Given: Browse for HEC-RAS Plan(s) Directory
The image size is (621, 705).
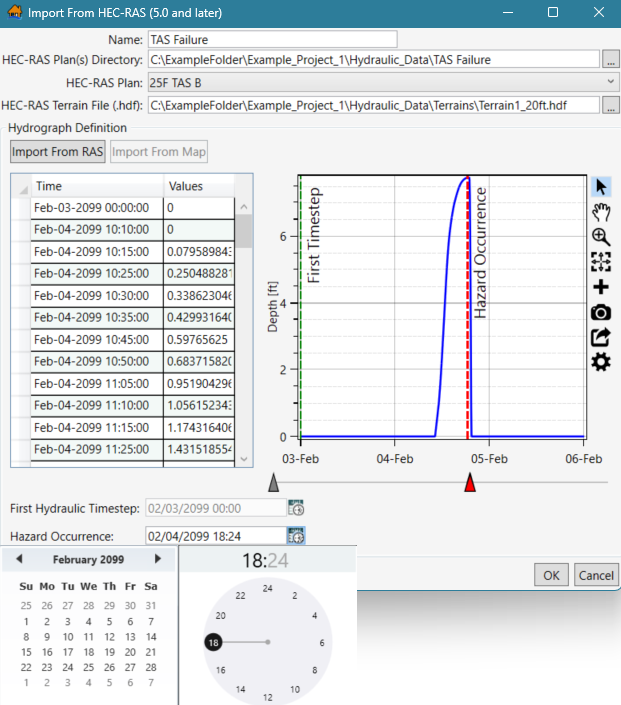Looking at the screenshot, I should 610,59.
